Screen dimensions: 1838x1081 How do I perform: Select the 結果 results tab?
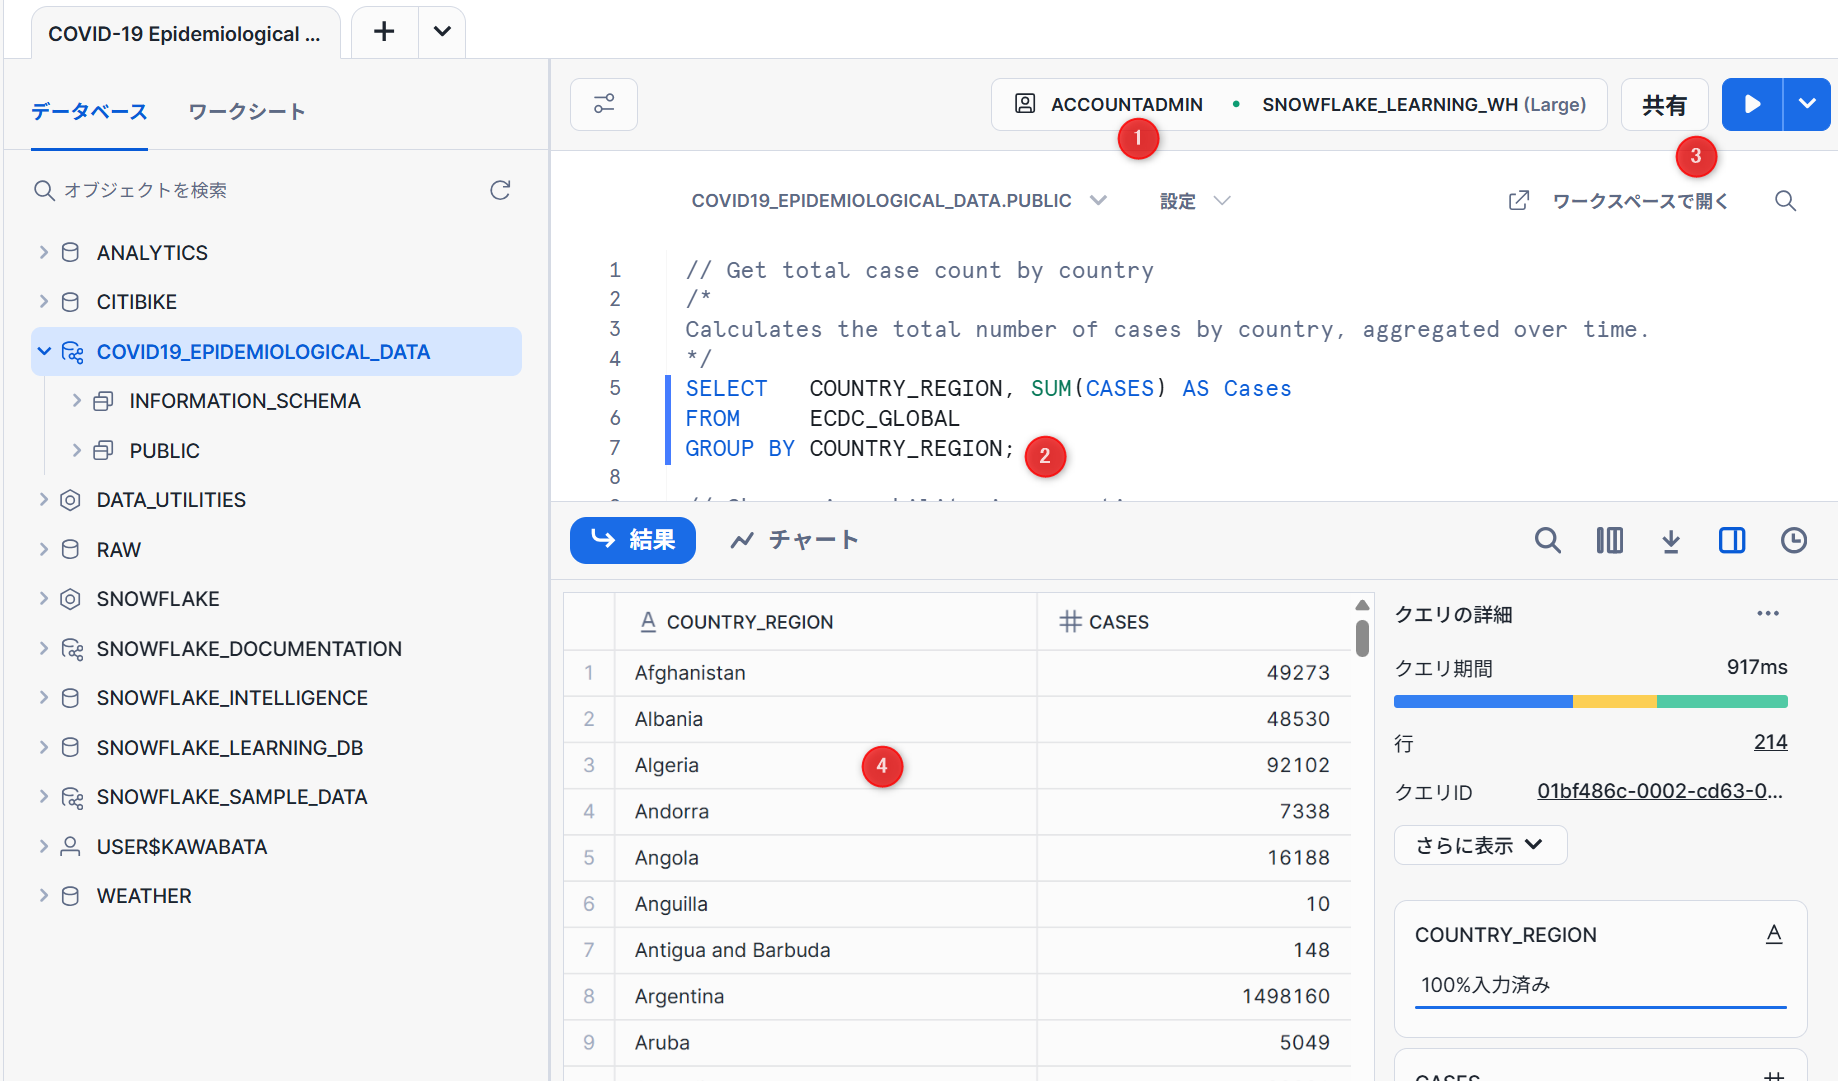[633, 540]
